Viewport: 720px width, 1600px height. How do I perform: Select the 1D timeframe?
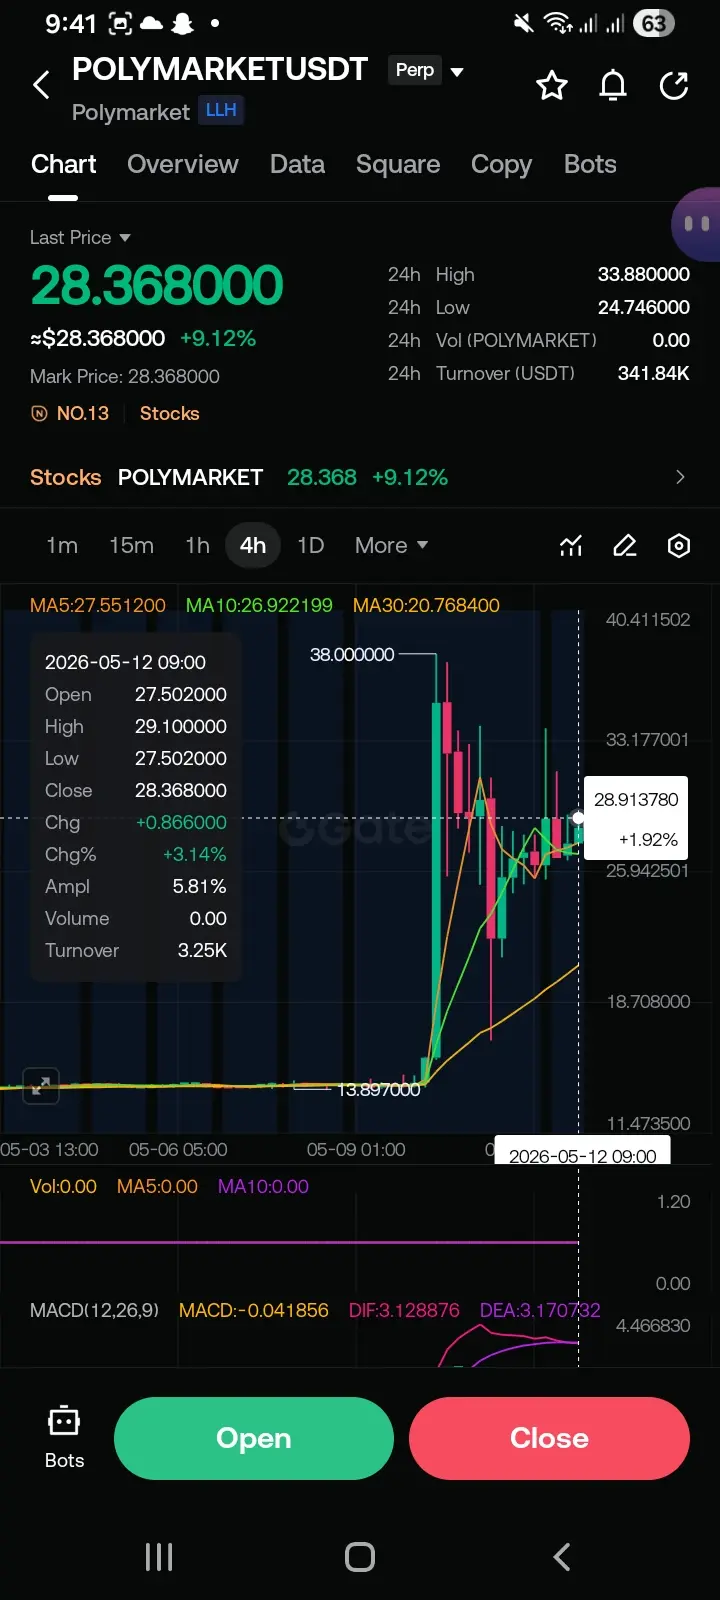tap(310, 545)
